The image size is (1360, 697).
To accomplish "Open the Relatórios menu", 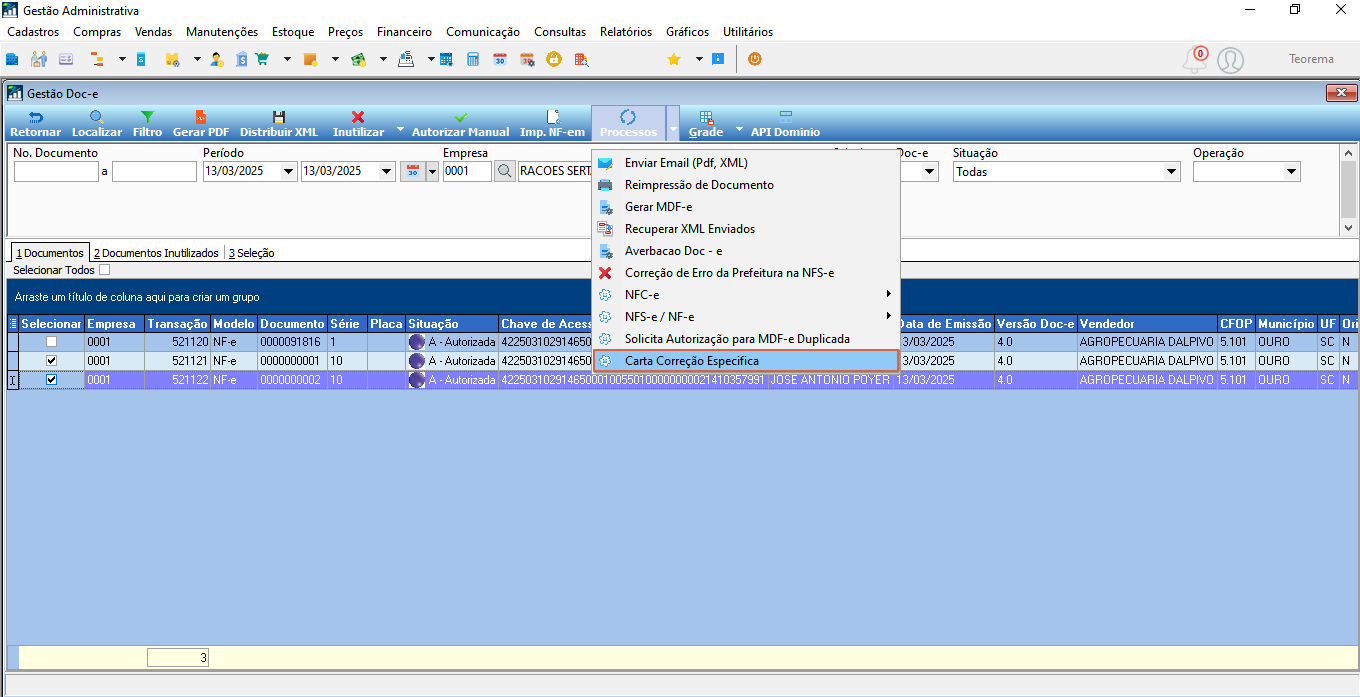I will coord(626,32).
